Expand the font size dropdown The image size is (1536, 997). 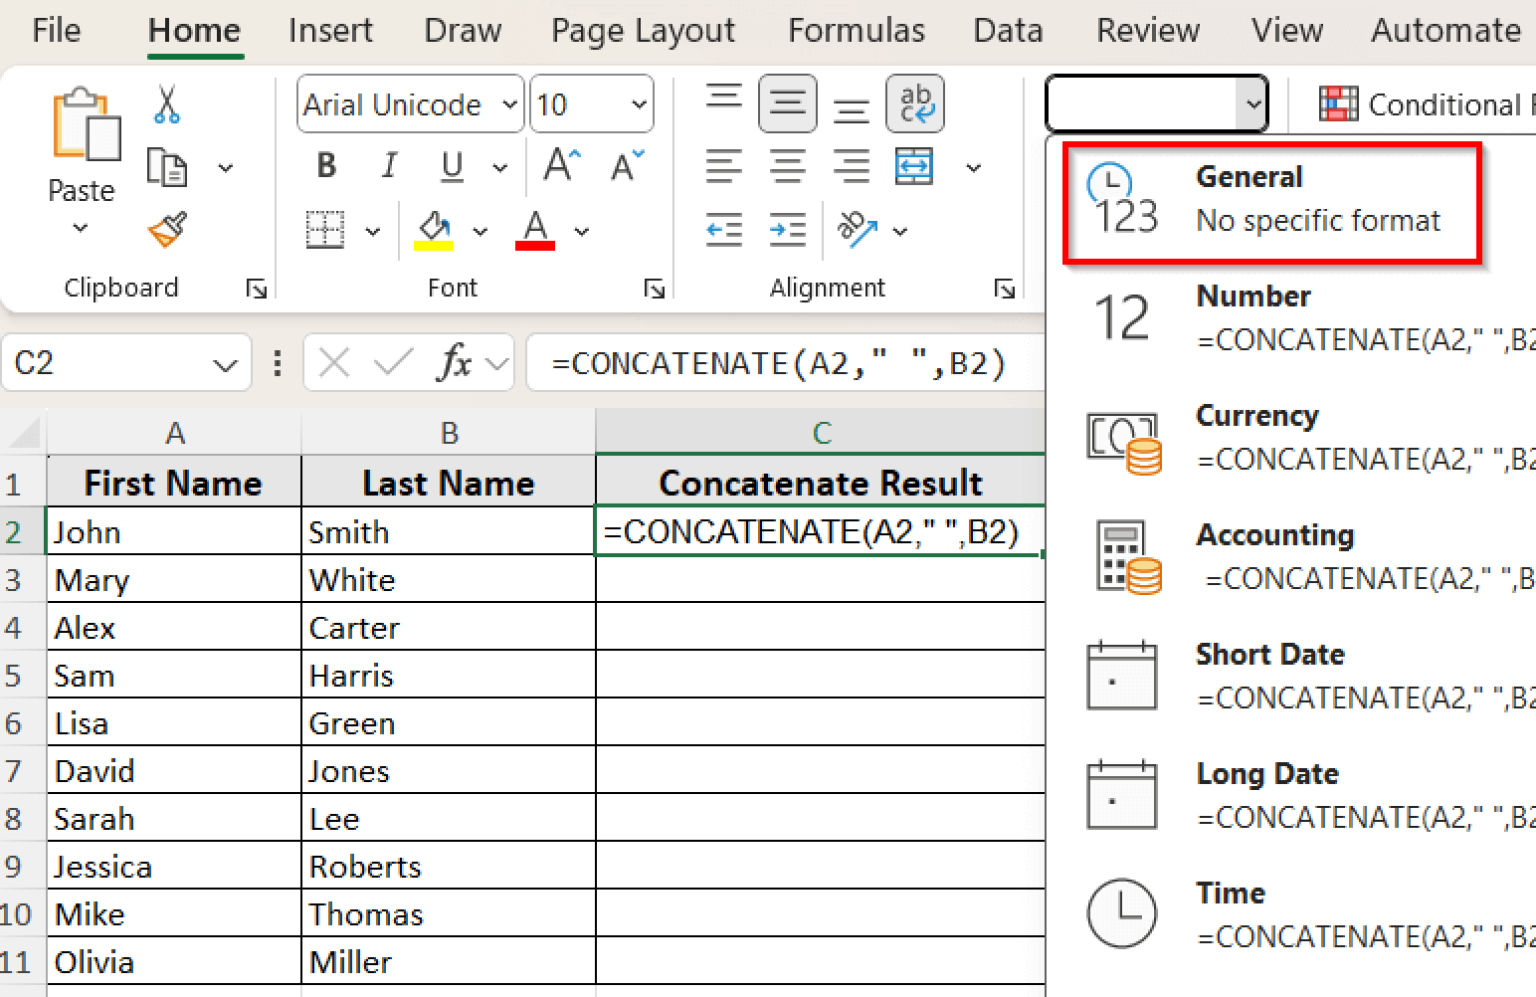pyautogui.click(x=637, y=104)
